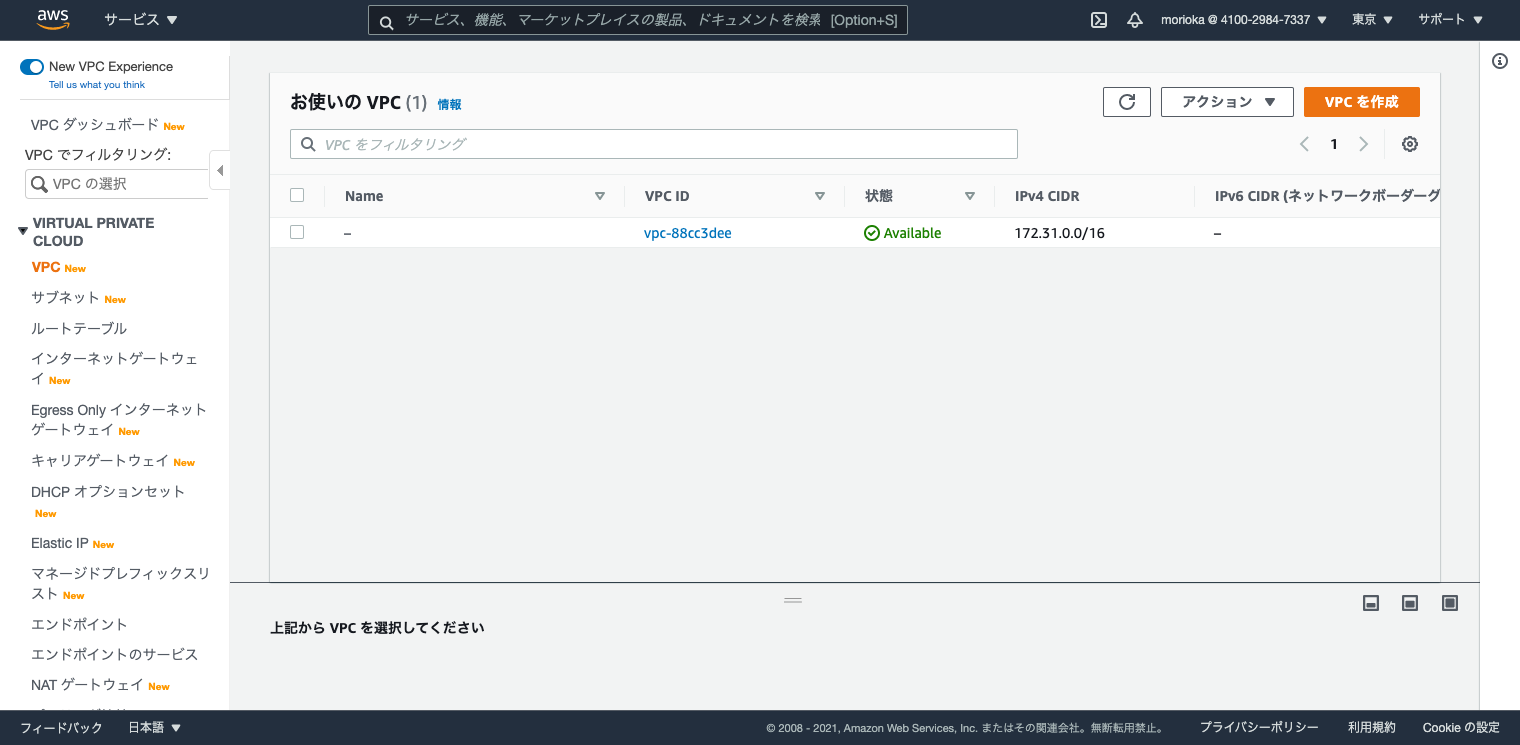Sort by VPC ID column arrow
Screen dimensions: 1520x745
[x=820, y=196]
